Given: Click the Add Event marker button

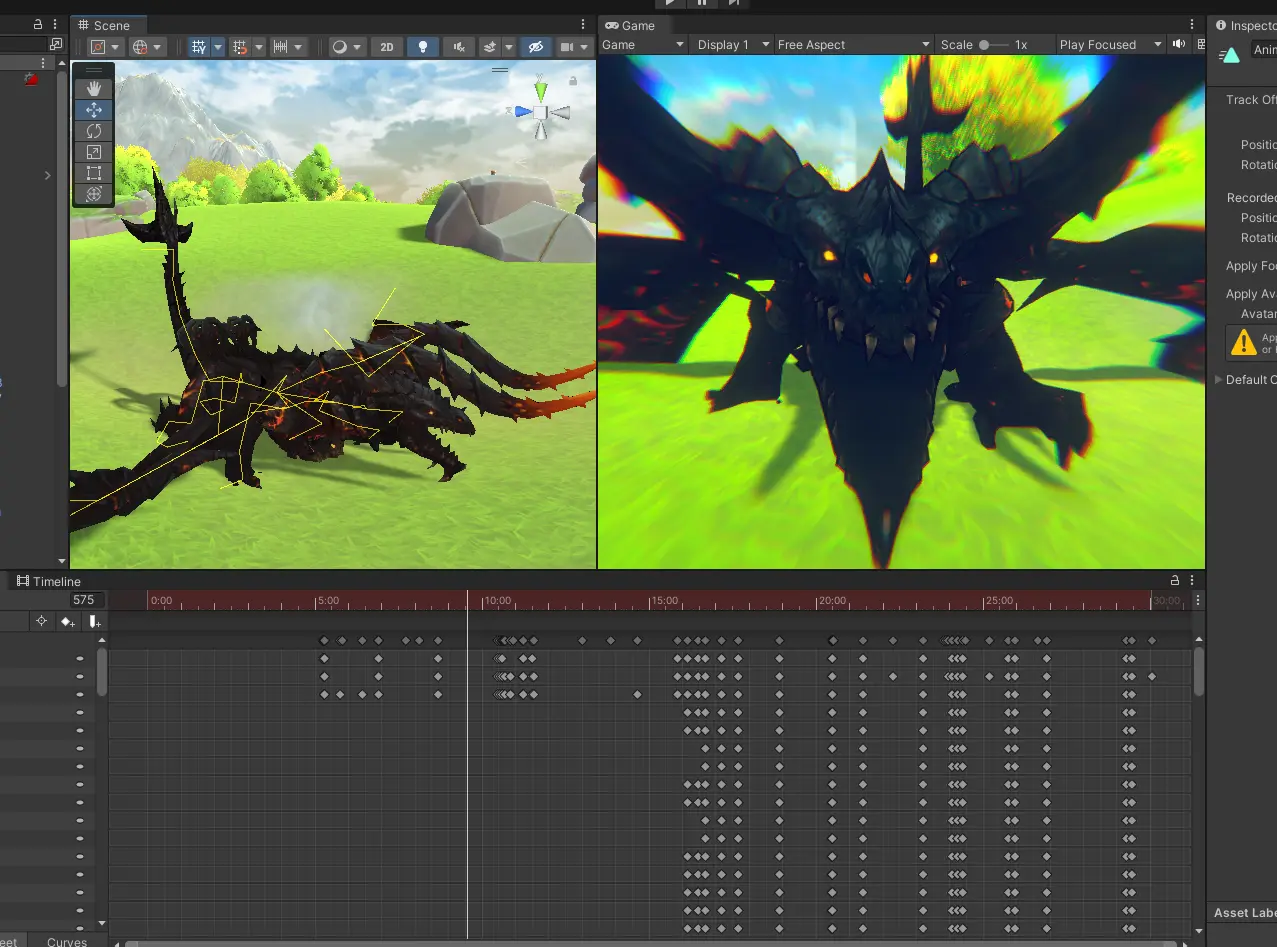Looking at the screenshot, I should pyautogui.click(x=94, y=622).
